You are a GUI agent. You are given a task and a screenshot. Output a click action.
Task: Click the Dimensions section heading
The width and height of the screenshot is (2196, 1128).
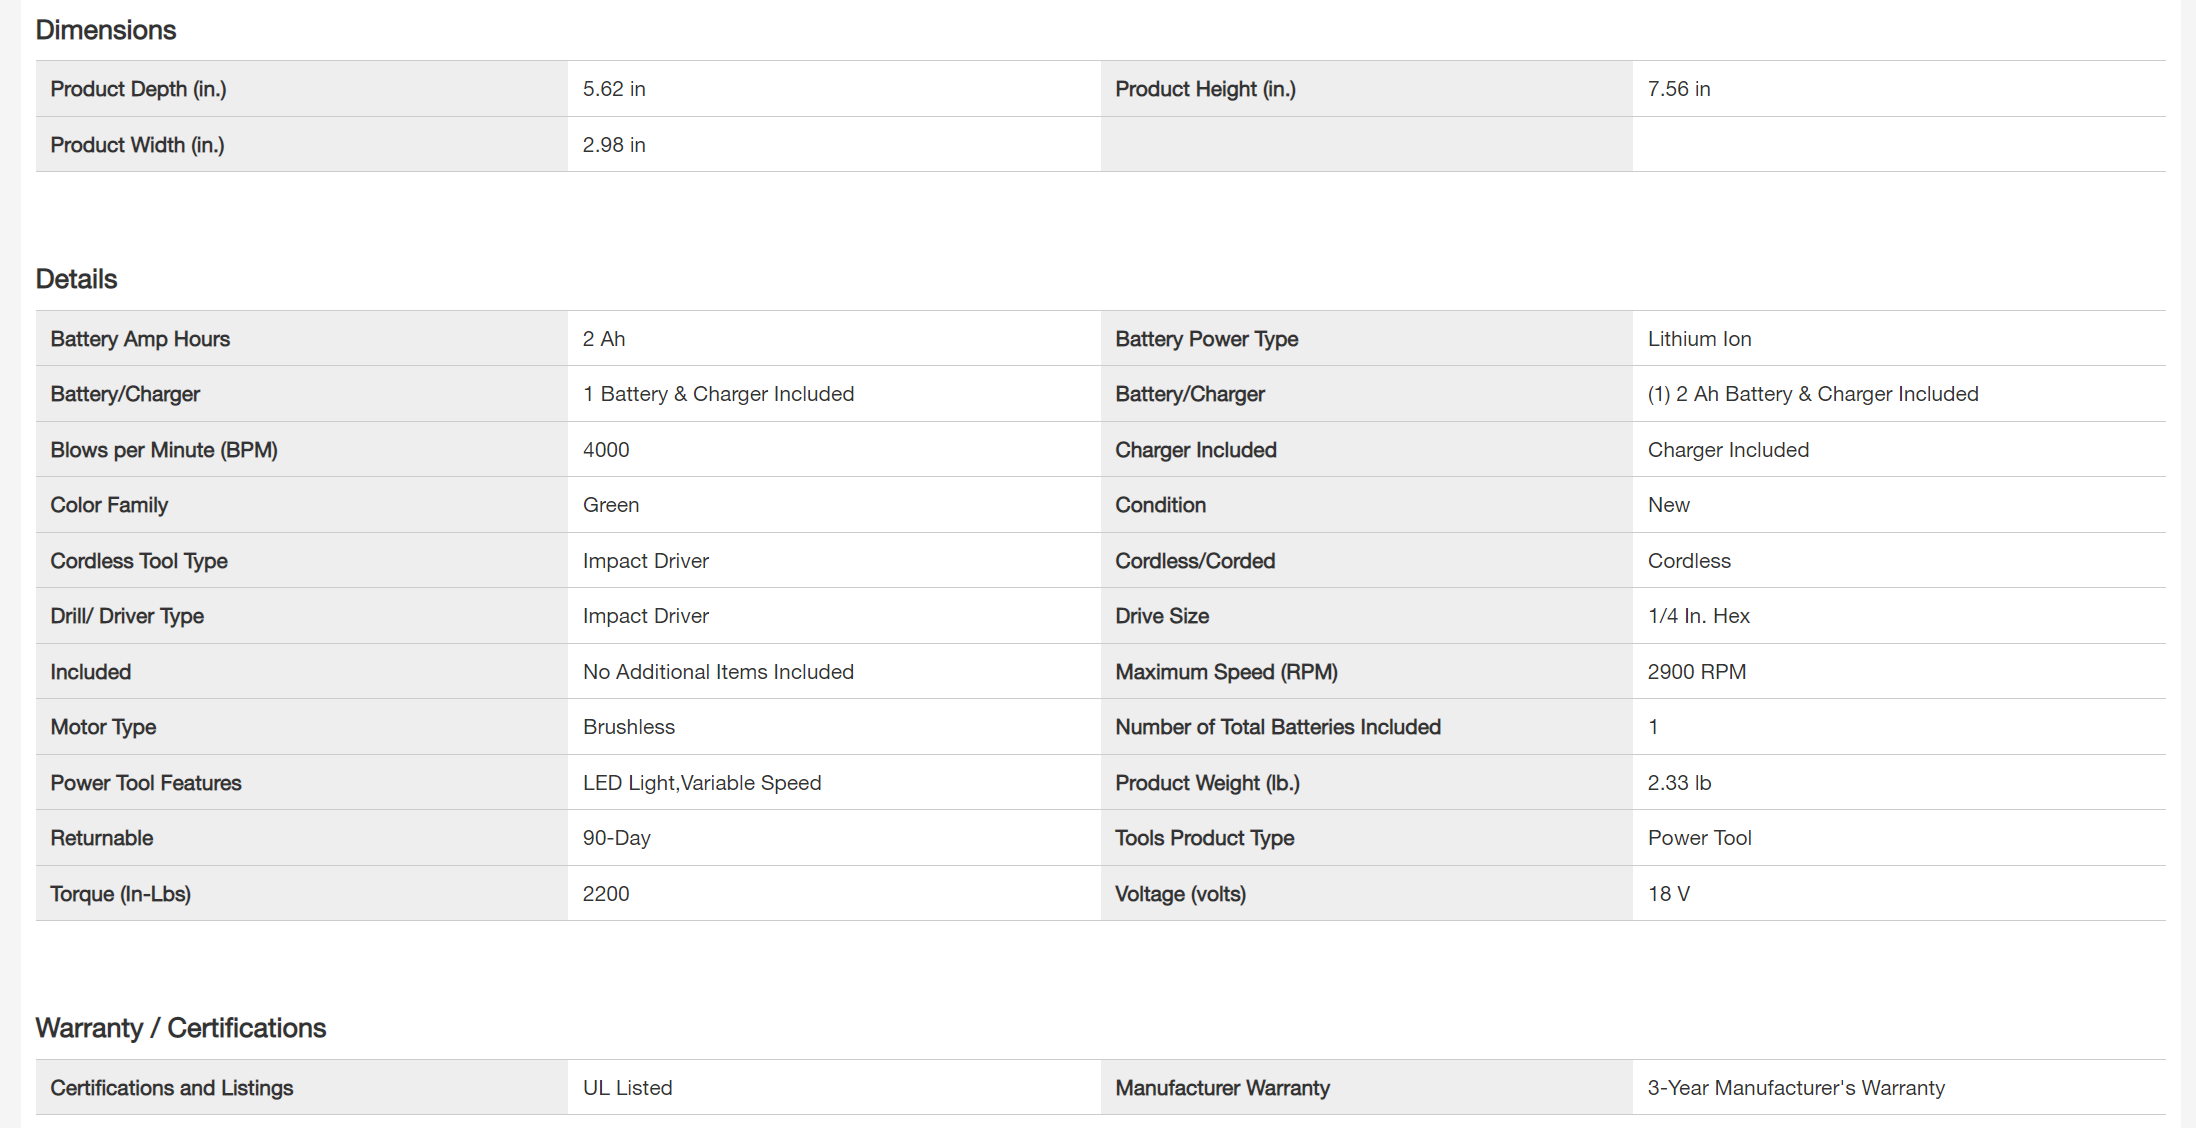tap(106, 30)
